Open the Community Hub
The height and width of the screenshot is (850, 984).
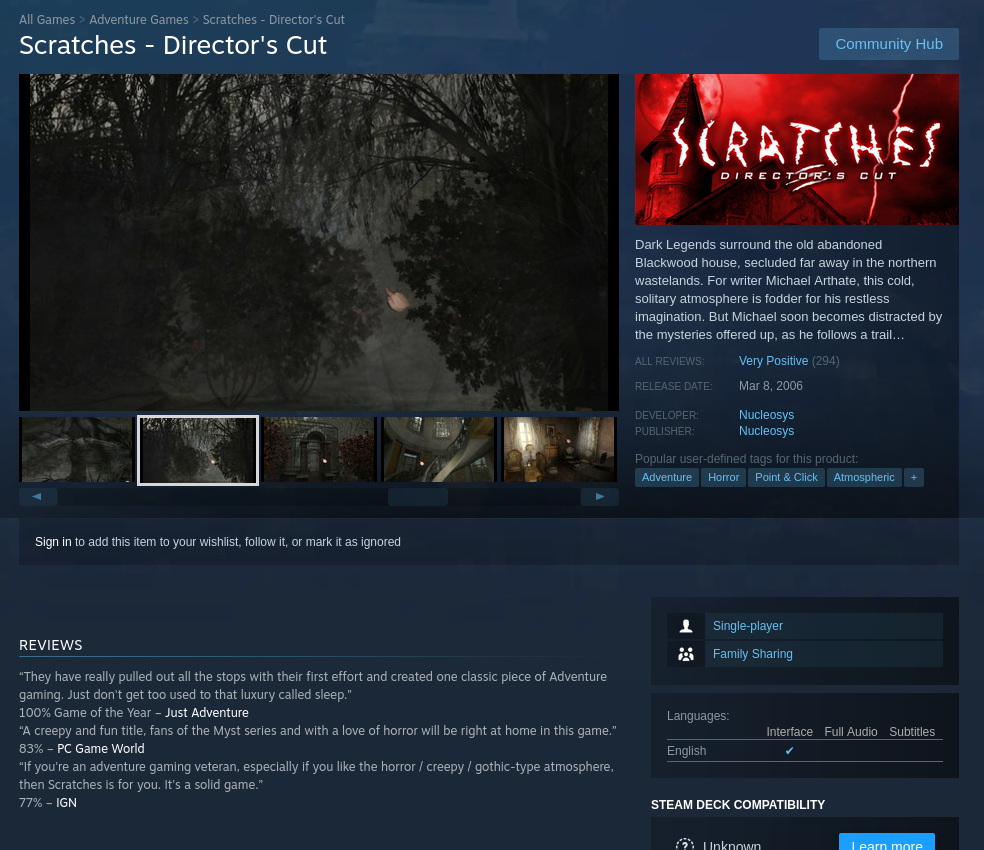tap(889, 44)
